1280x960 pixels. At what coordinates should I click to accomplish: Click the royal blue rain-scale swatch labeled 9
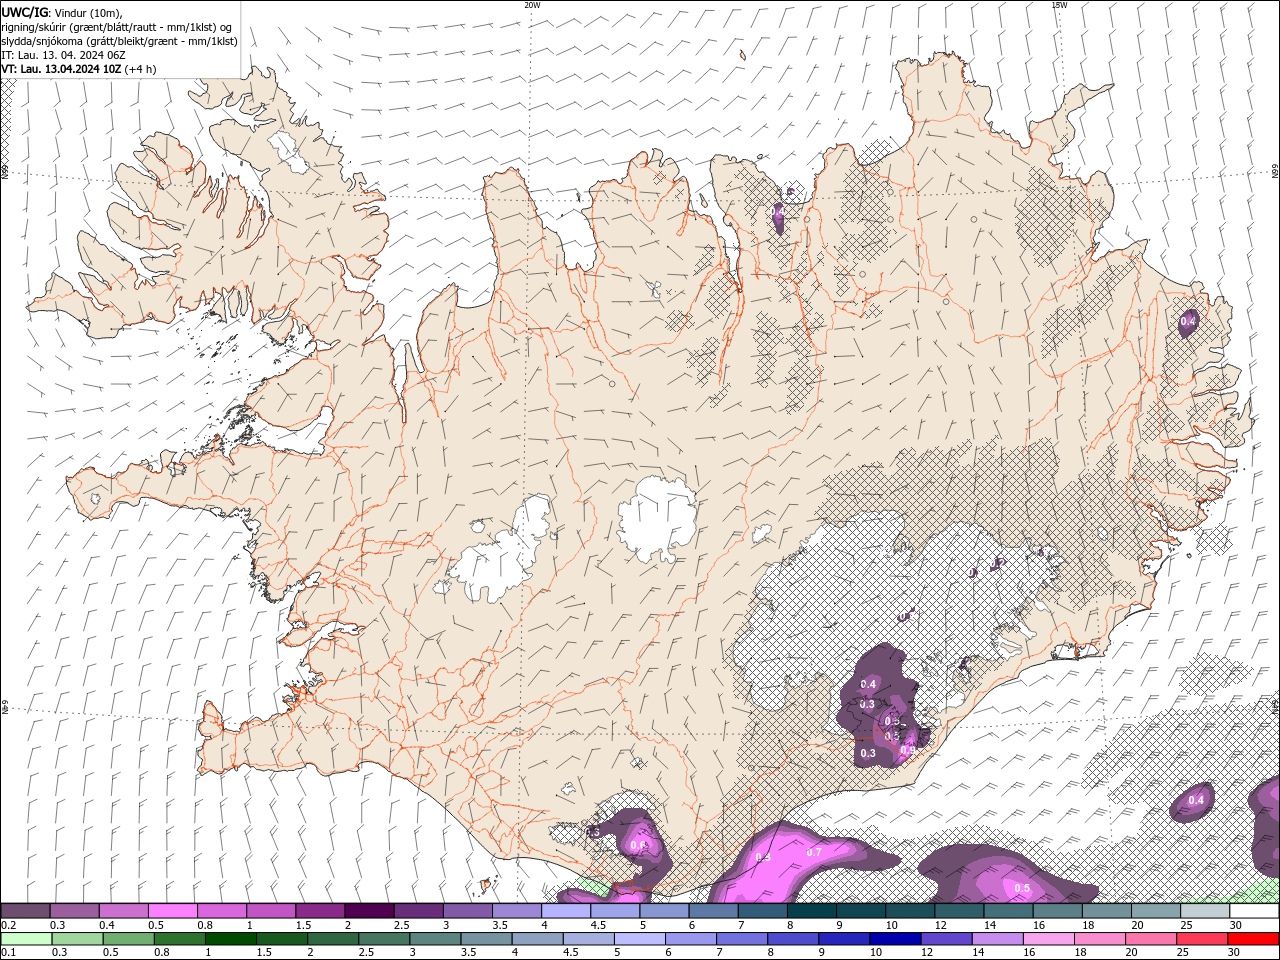point(844,939)
